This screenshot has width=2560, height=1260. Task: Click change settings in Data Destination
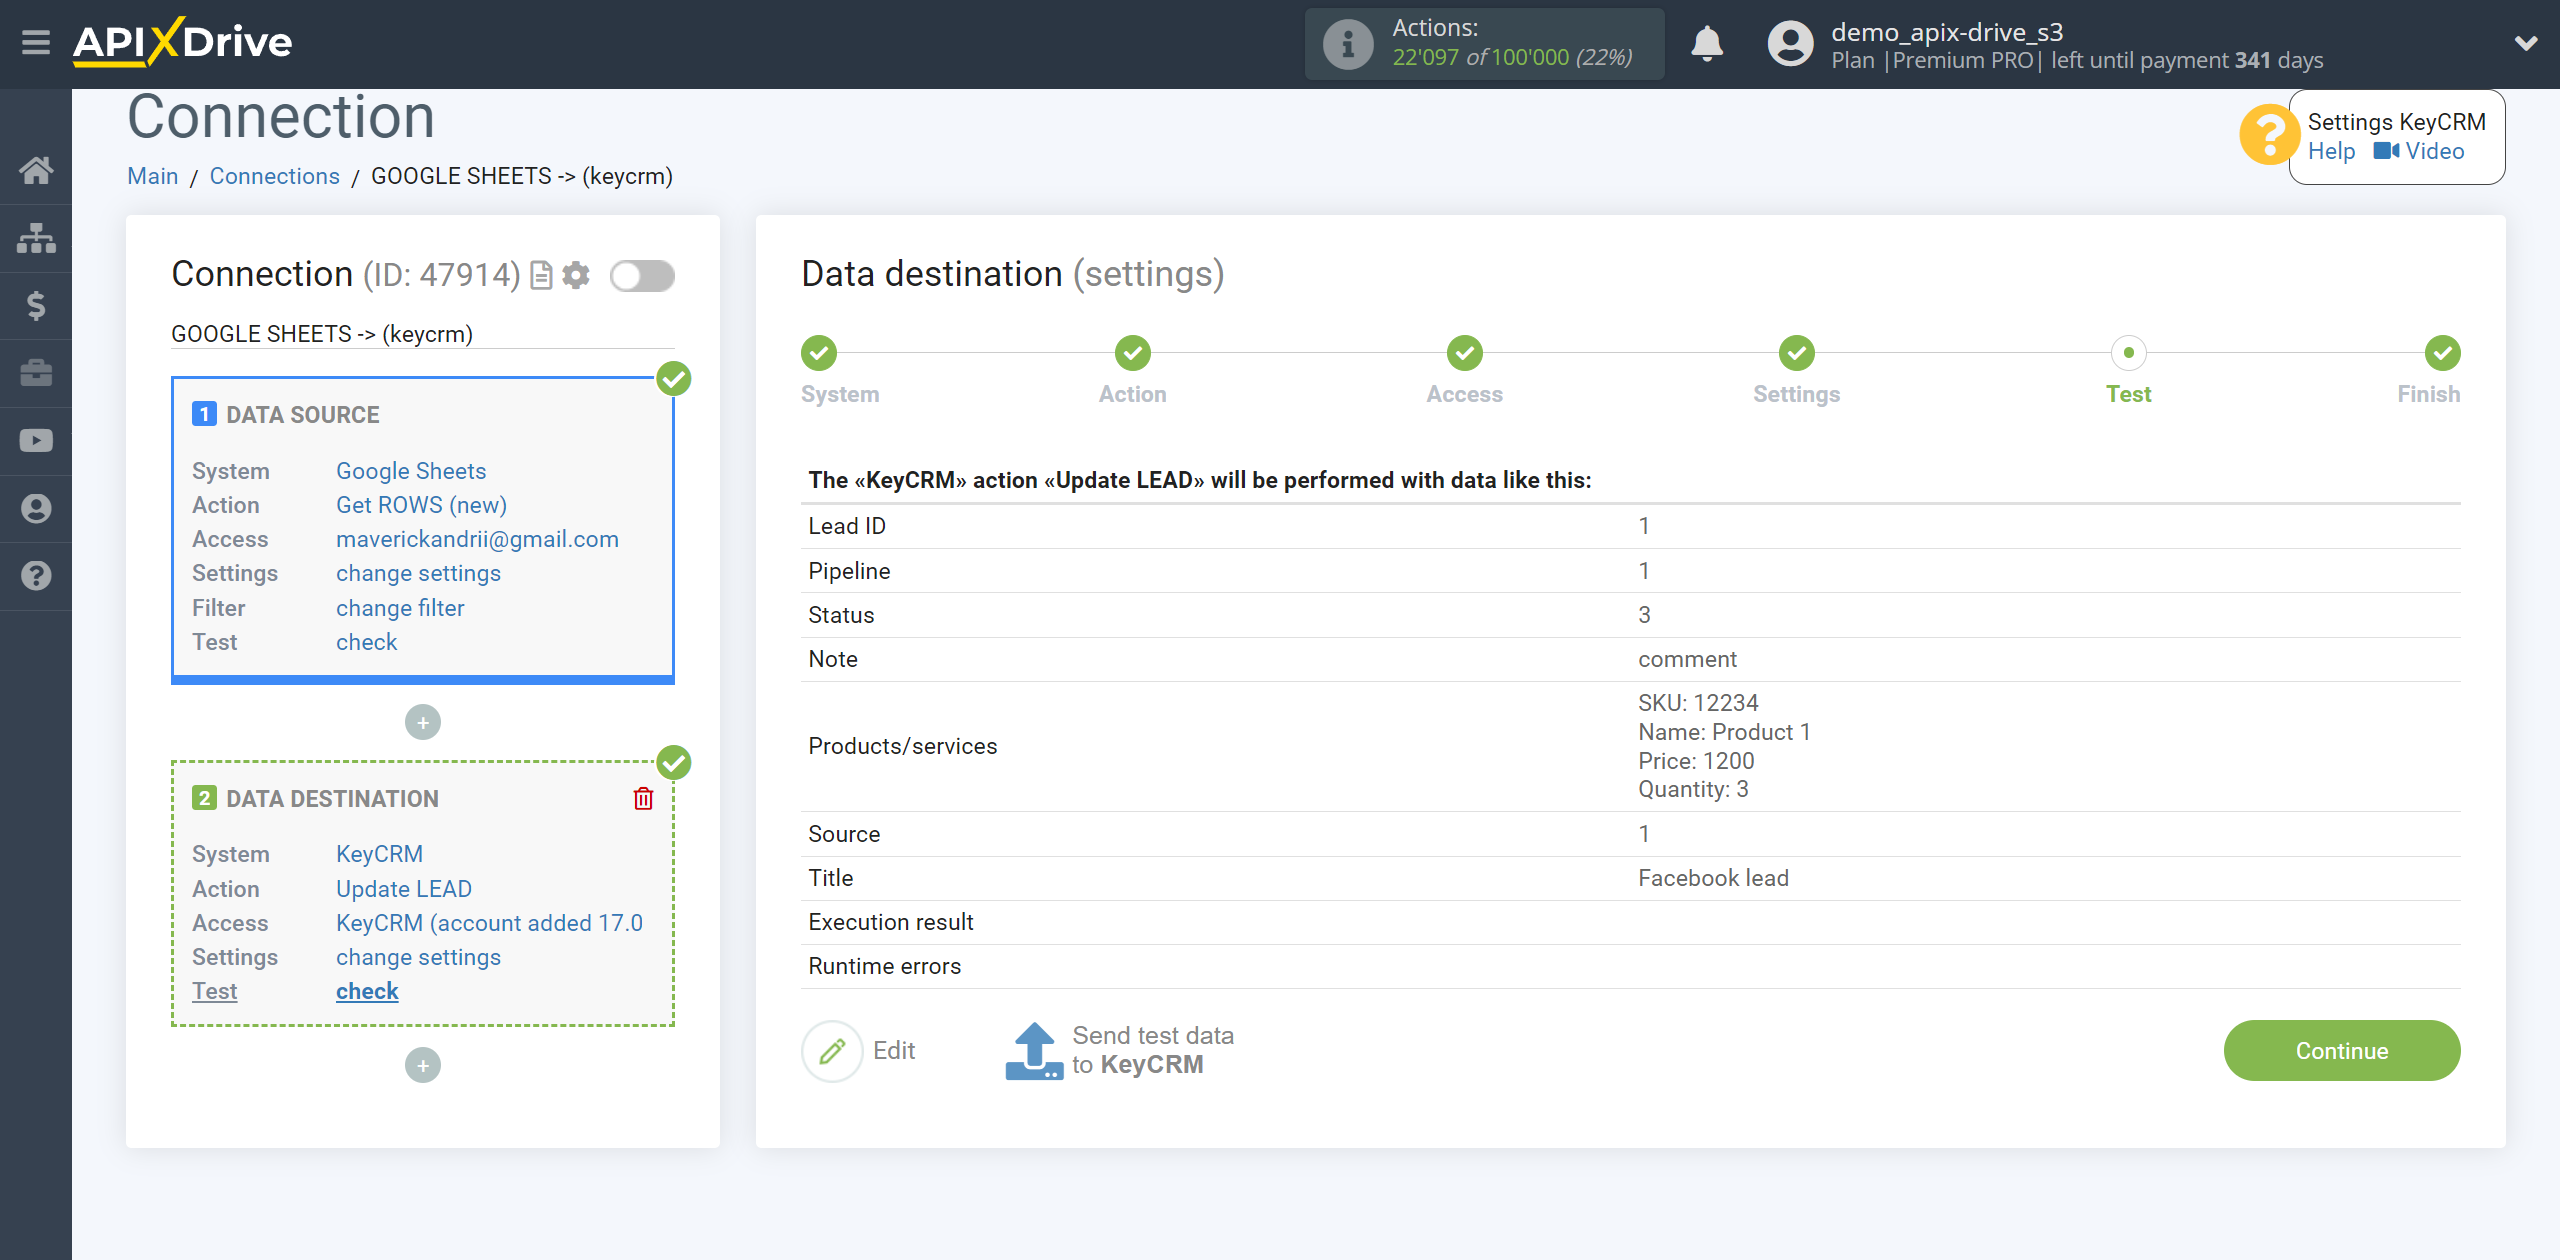click(x=418, y=957)
